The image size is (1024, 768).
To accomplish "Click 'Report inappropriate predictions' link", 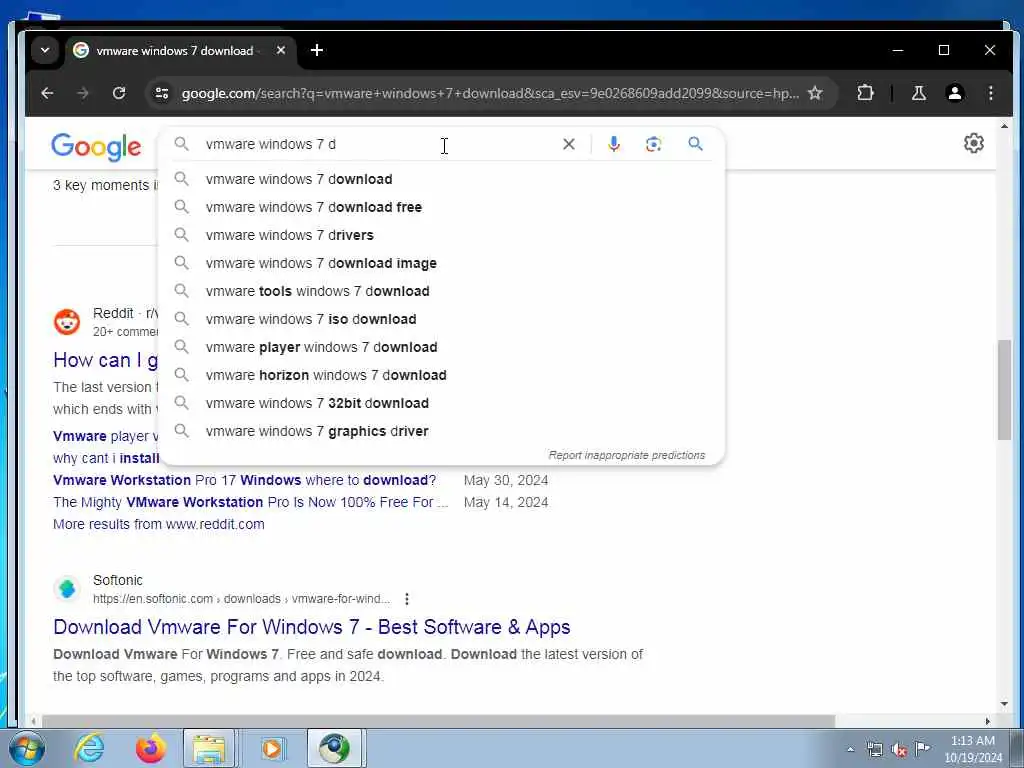I will pos(626,455).
